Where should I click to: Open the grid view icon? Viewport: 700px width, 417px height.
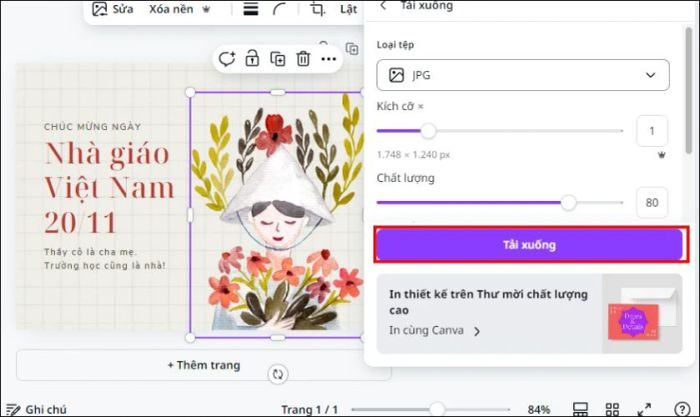pos(612,409)
